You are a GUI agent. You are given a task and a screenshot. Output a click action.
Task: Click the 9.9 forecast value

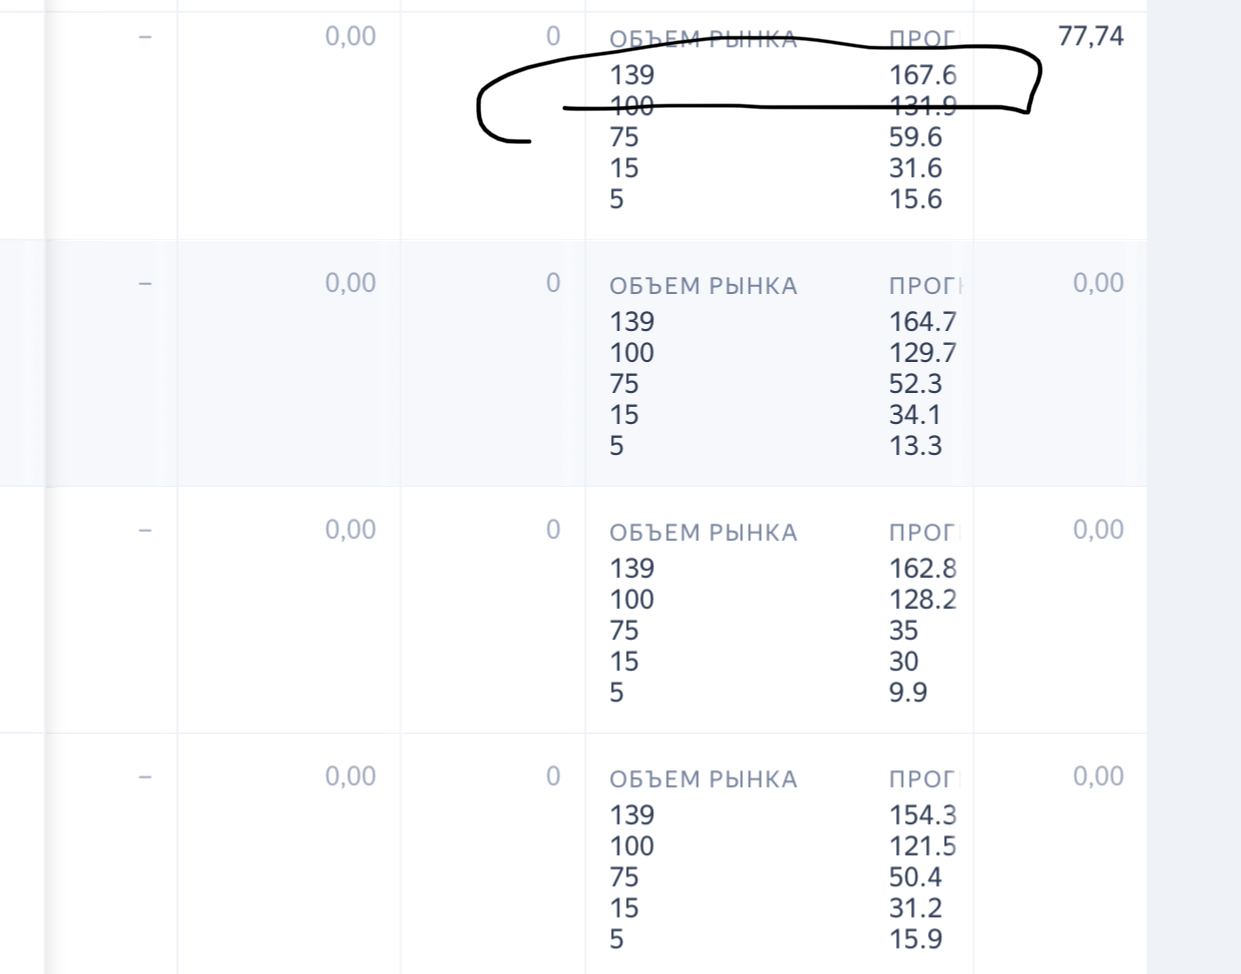[x=908, y=693]
